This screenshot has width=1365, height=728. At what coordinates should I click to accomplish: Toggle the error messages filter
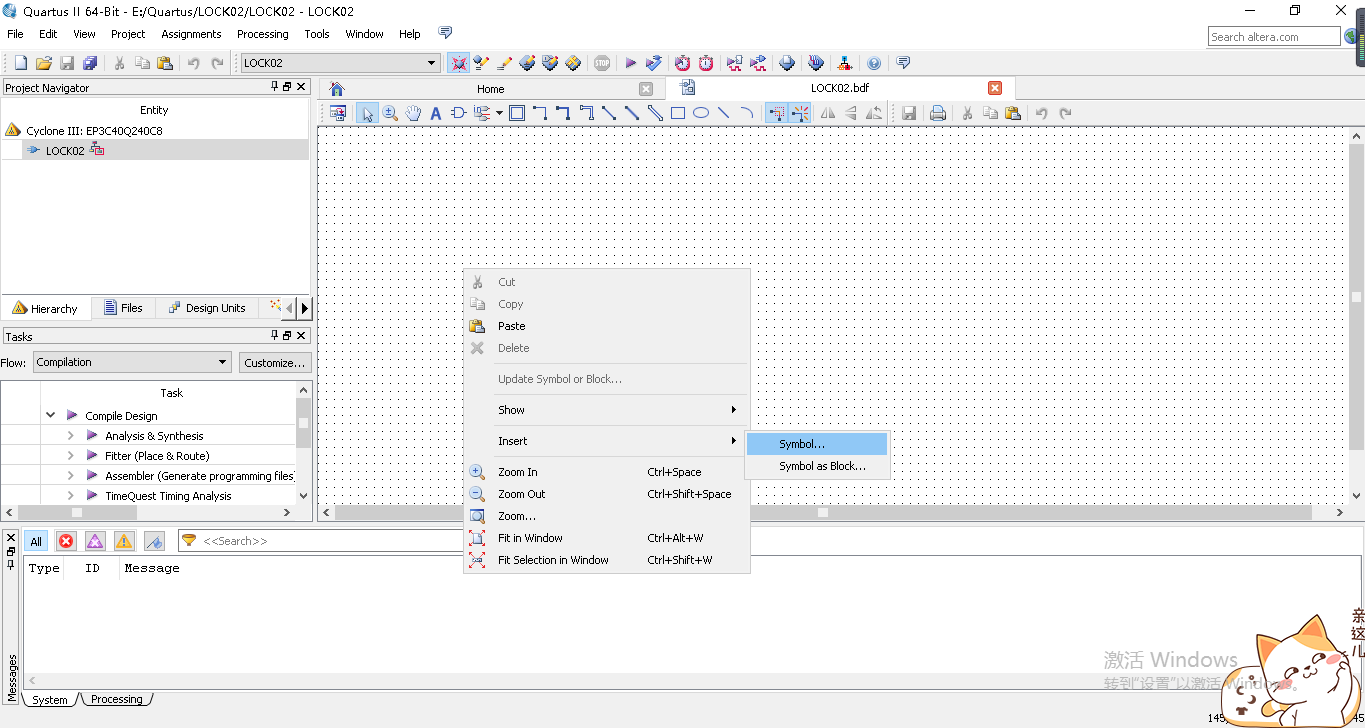66,541
